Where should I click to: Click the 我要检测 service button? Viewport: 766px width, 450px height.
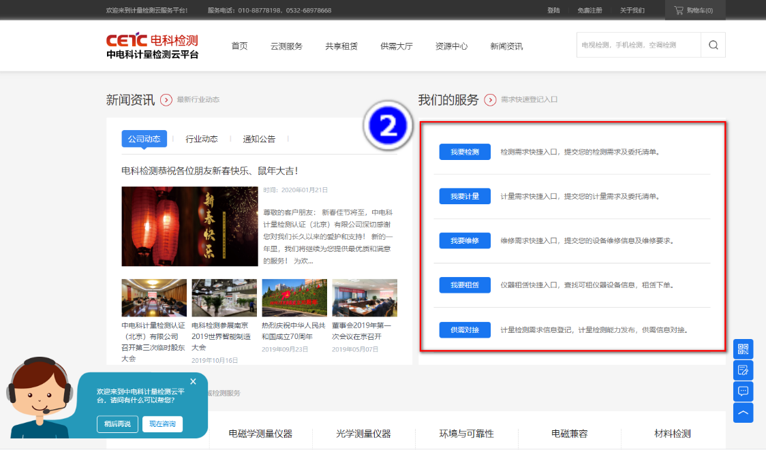pyautogui.click(x=464, y=152)
